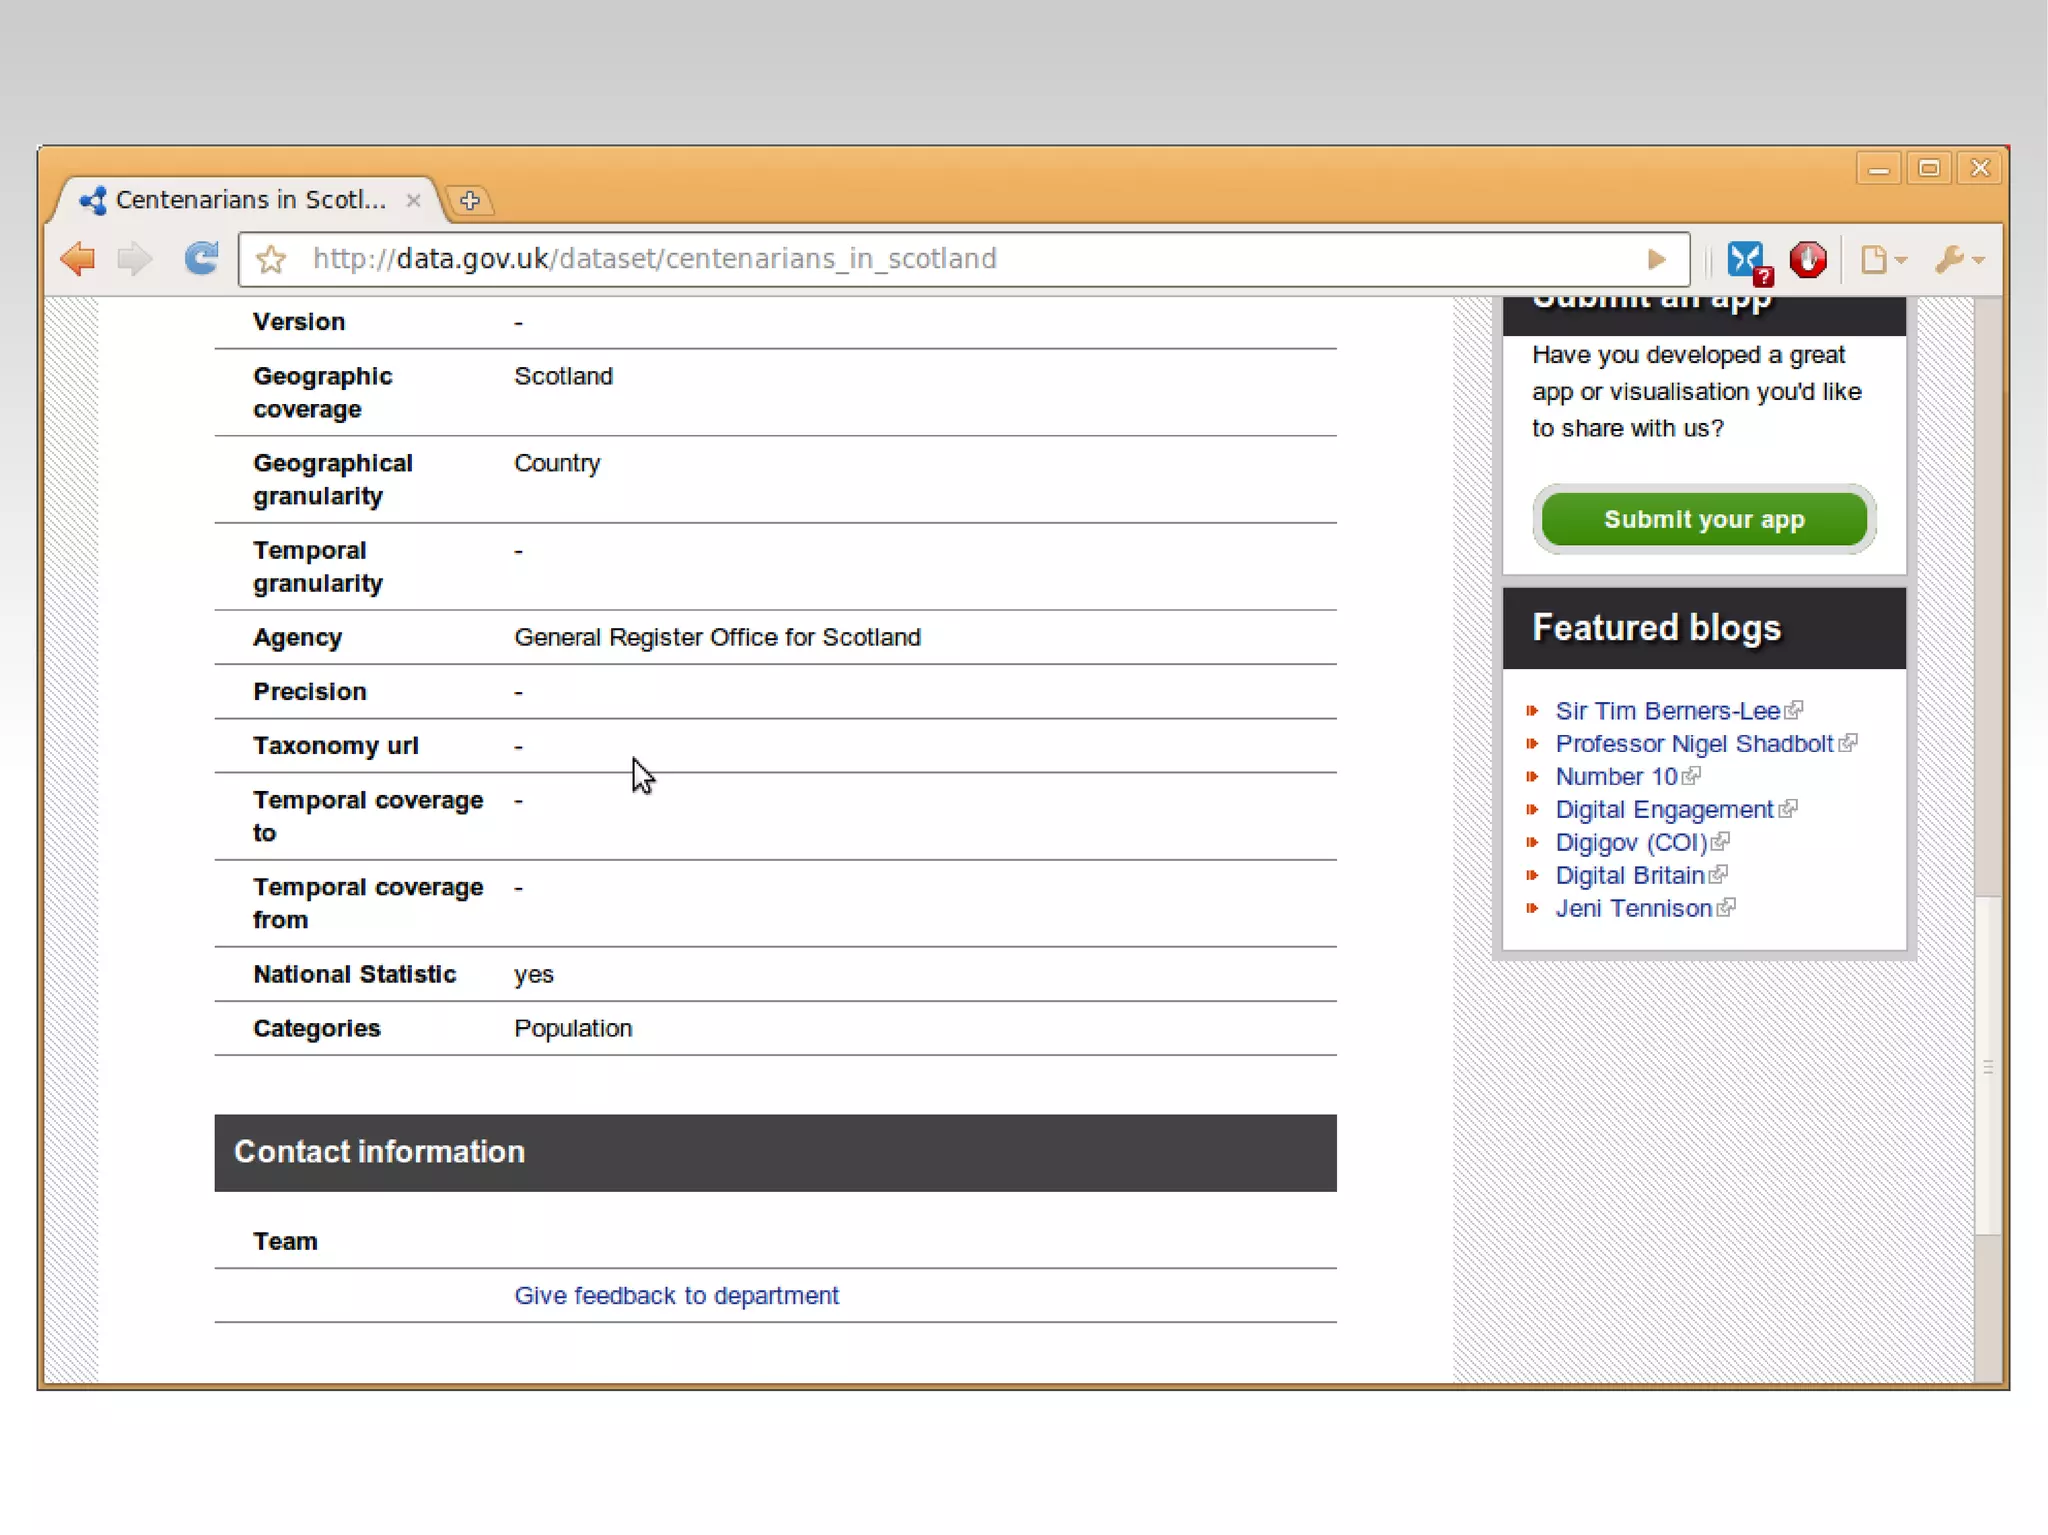Click the go arrow in address bar

[x=1656, y=260]
